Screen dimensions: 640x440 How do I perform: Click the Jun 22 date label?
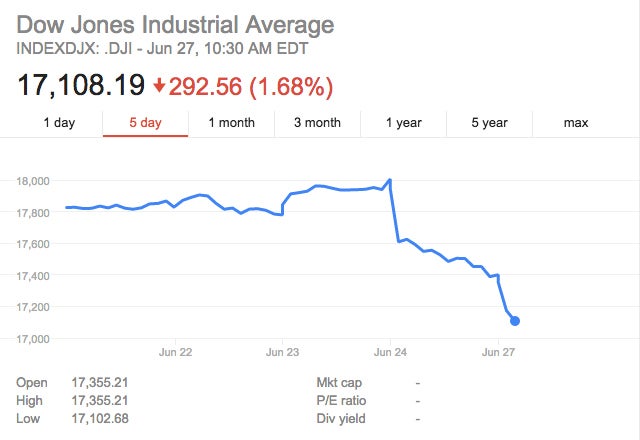[175, 352]
